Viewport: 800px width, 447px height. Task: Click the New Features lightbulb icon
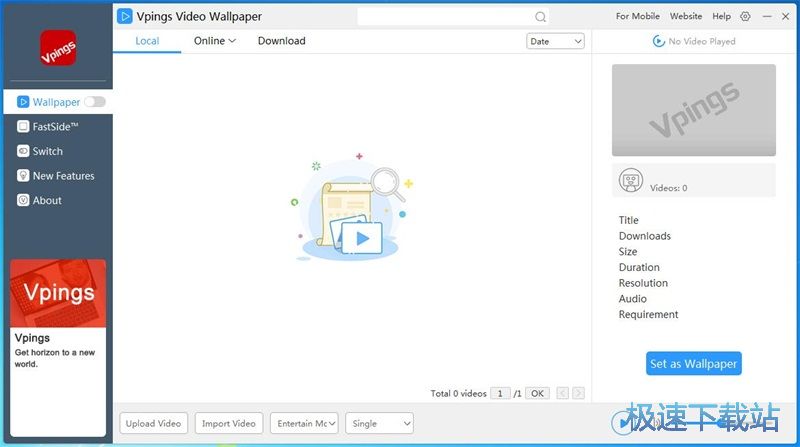click(23, 176)
